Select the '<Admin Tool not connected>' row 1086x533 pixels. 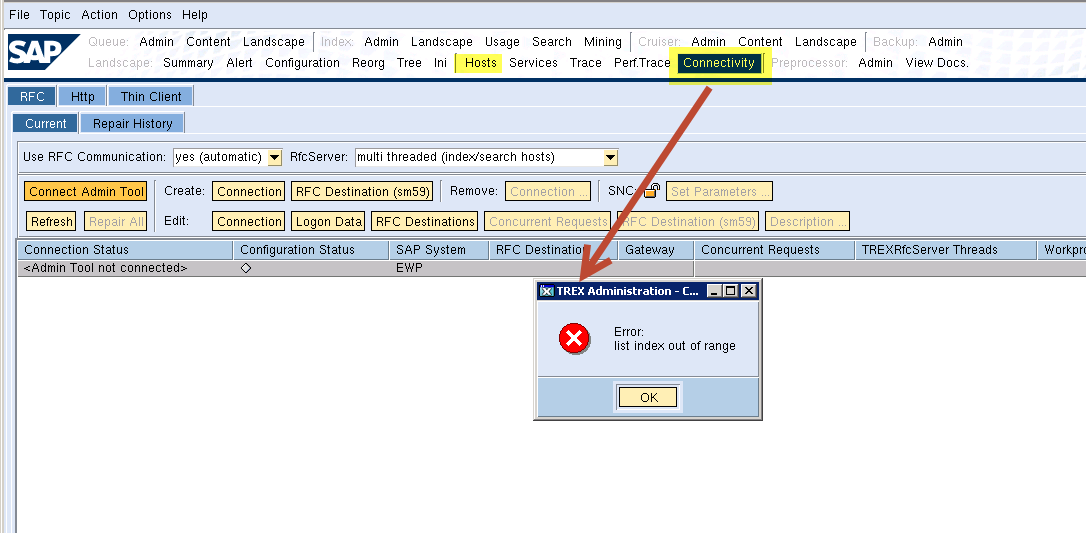coord(552,269)
